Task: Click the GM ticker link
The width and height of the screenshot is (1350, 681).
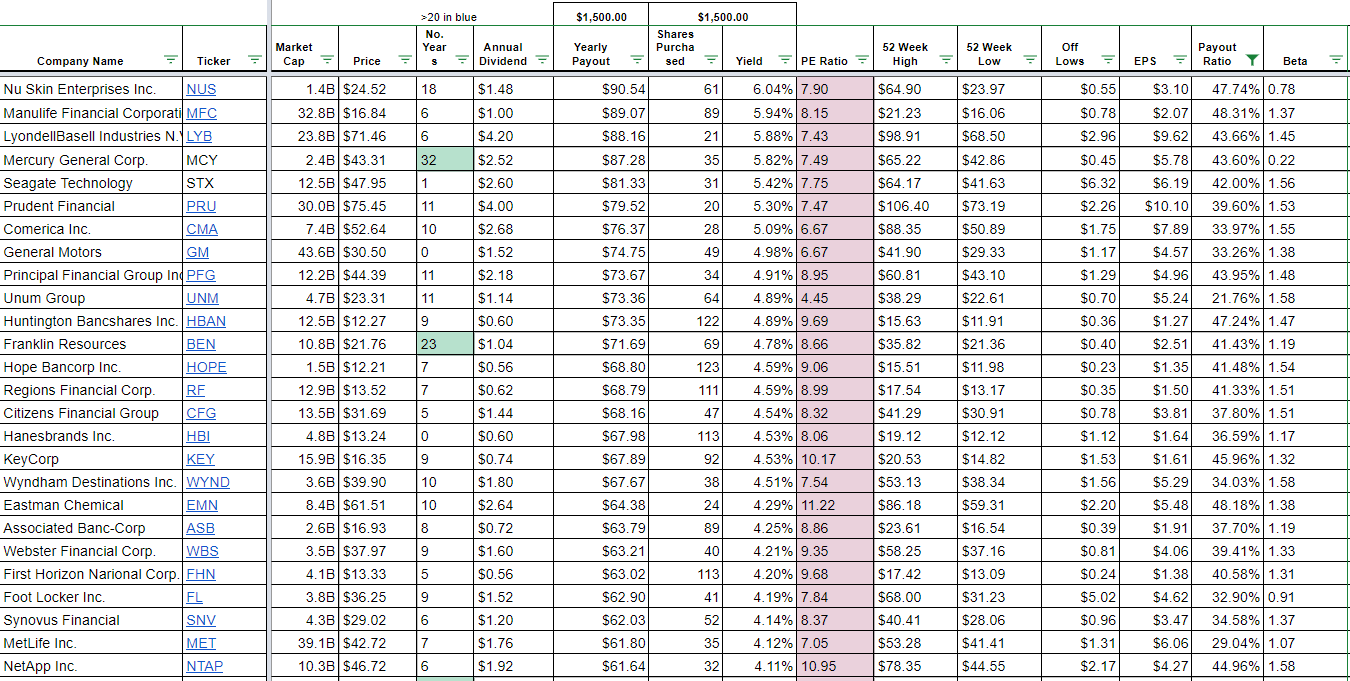Action: pyautogui.click(x=198, y=252)
